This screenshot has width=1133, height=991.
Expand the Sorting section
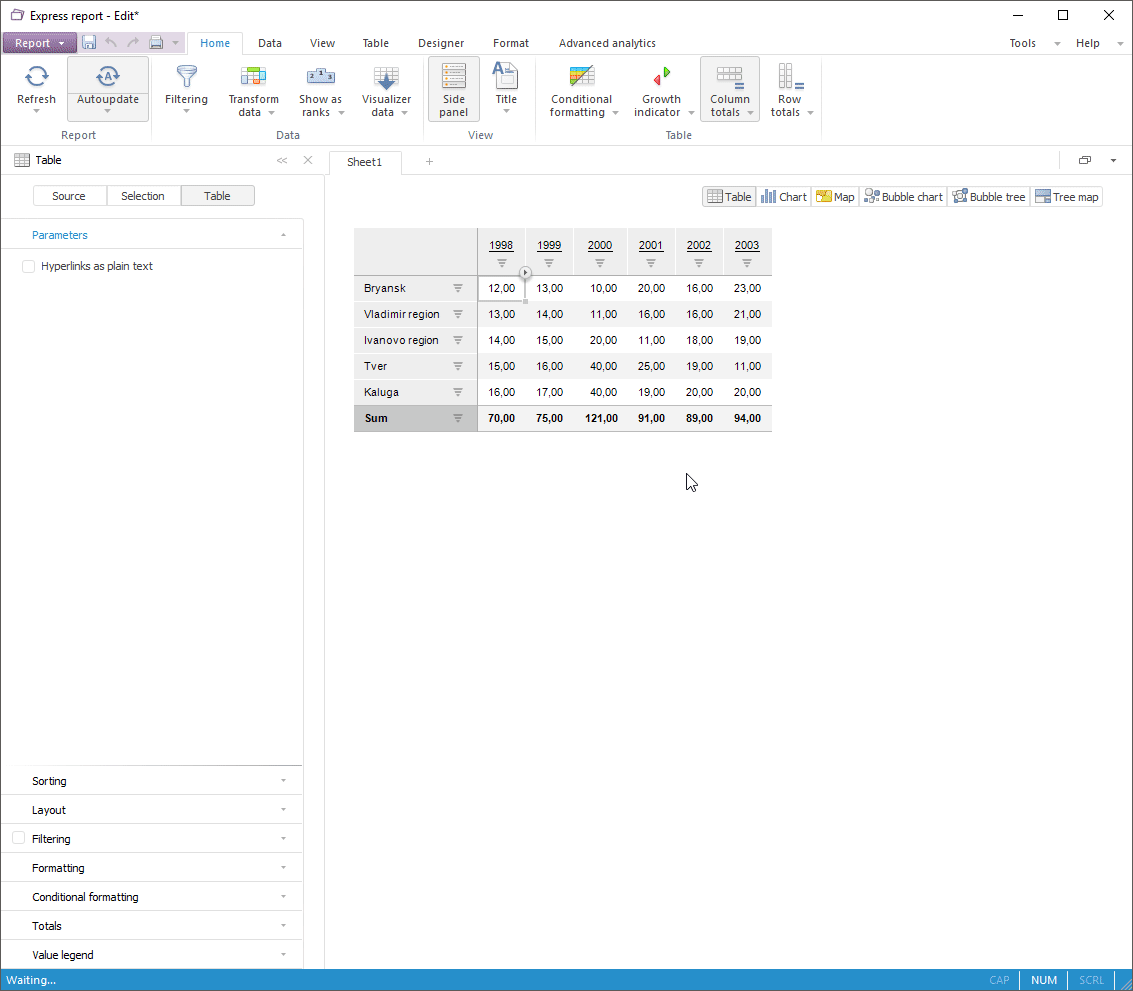click(152, 781)
